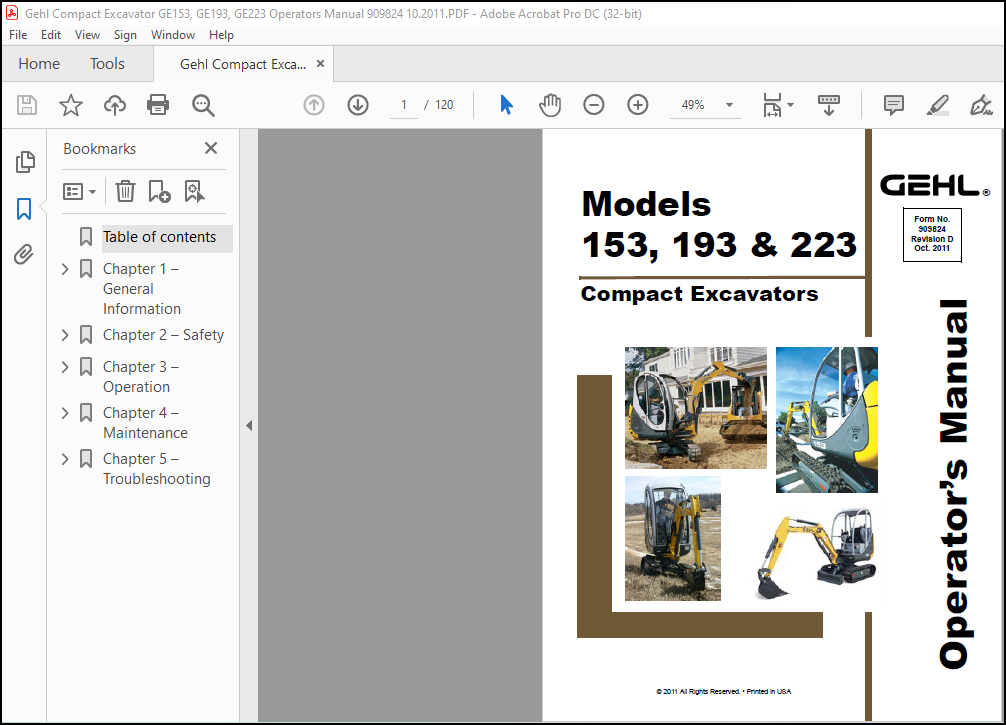Jump to Chapter 3 – Operation bookmark
Screen dimensions: 1006x725
coord(141,377)
